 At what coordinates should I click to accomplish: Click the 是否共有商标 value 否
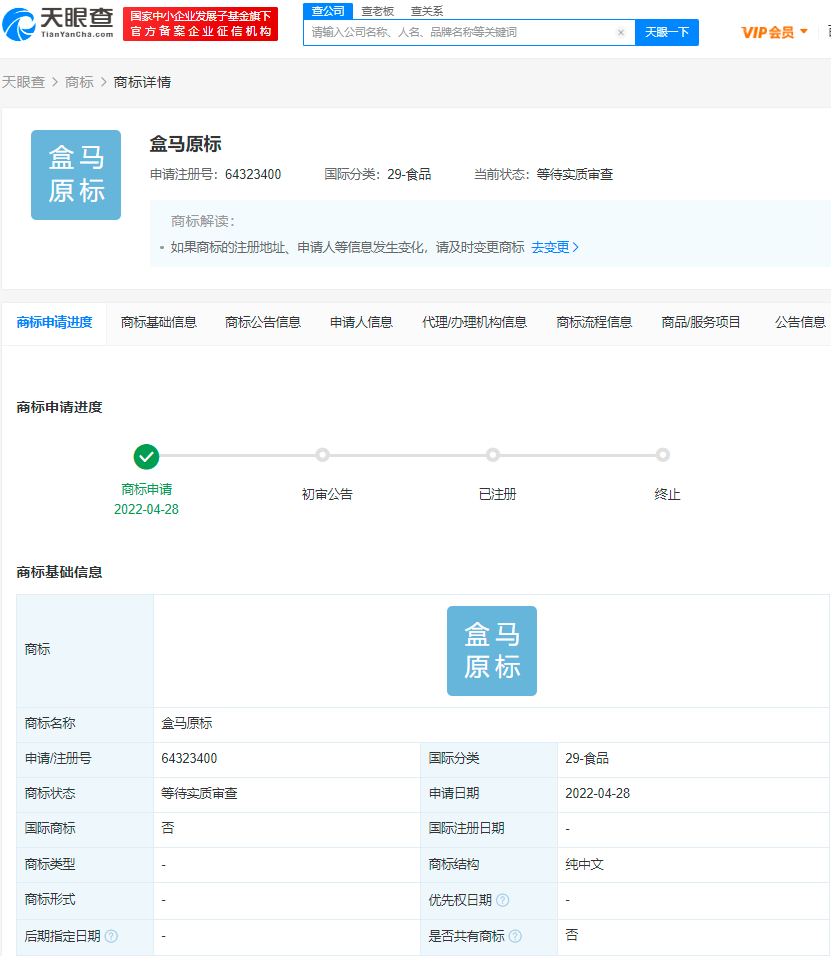tap(572, 935)
